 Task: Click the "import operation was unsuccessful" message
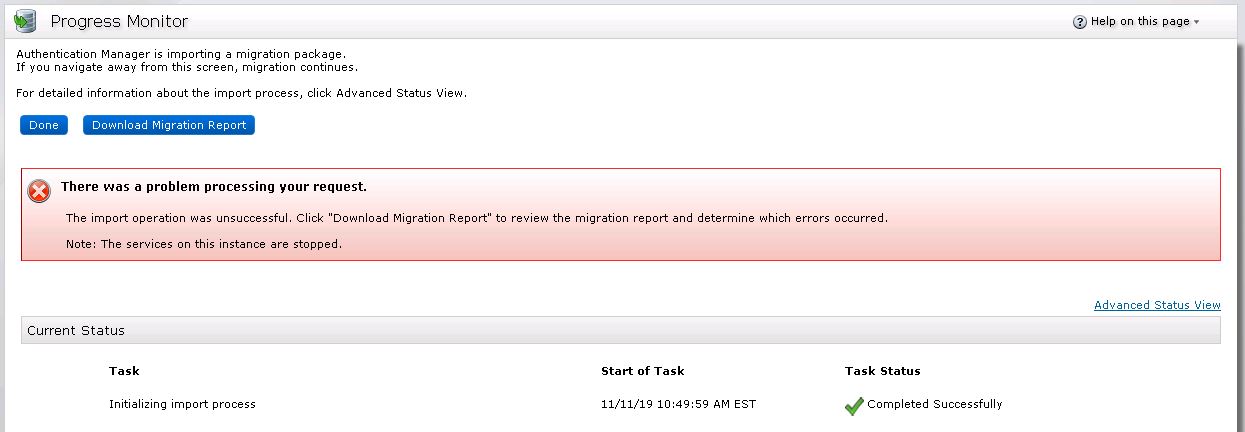tap(476, 217)
